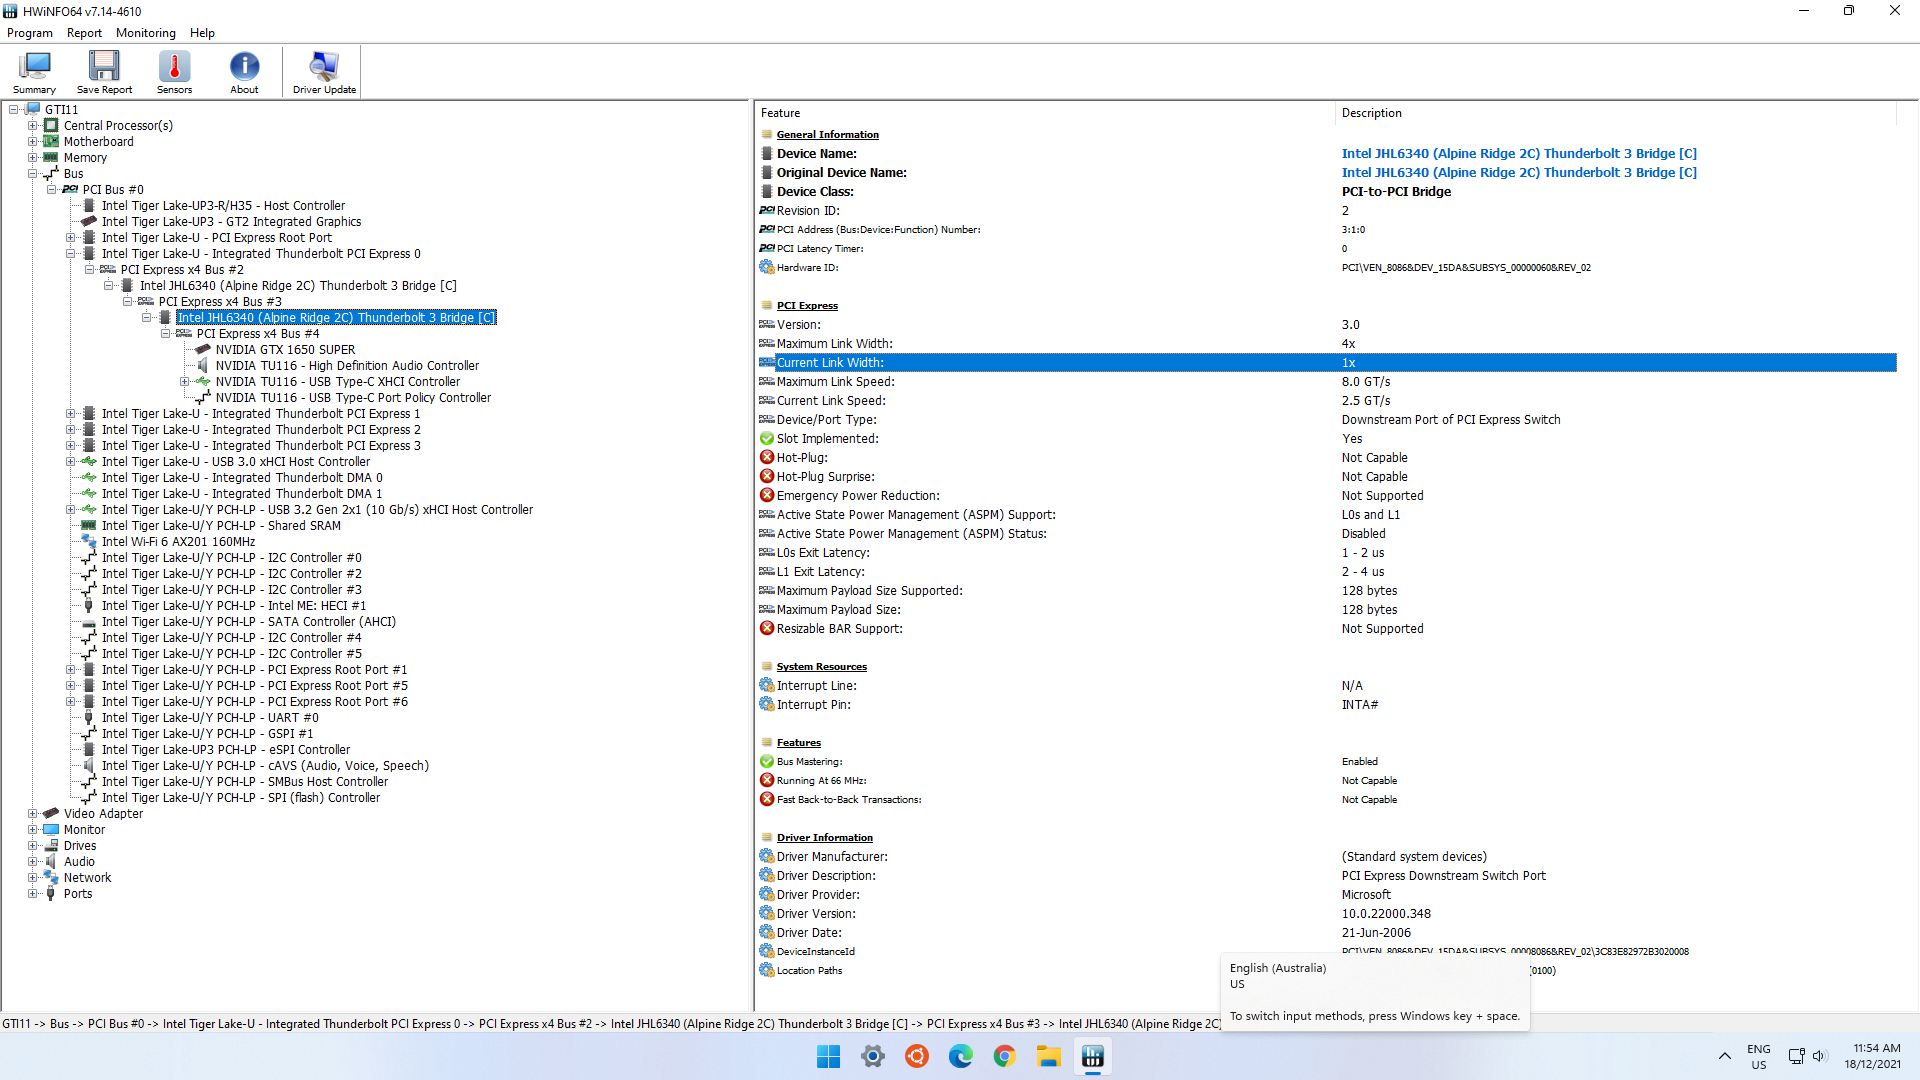Screen dimensions: 1920x1080
Task: Launch the Driver Update tool
Action: pos(324,72)
